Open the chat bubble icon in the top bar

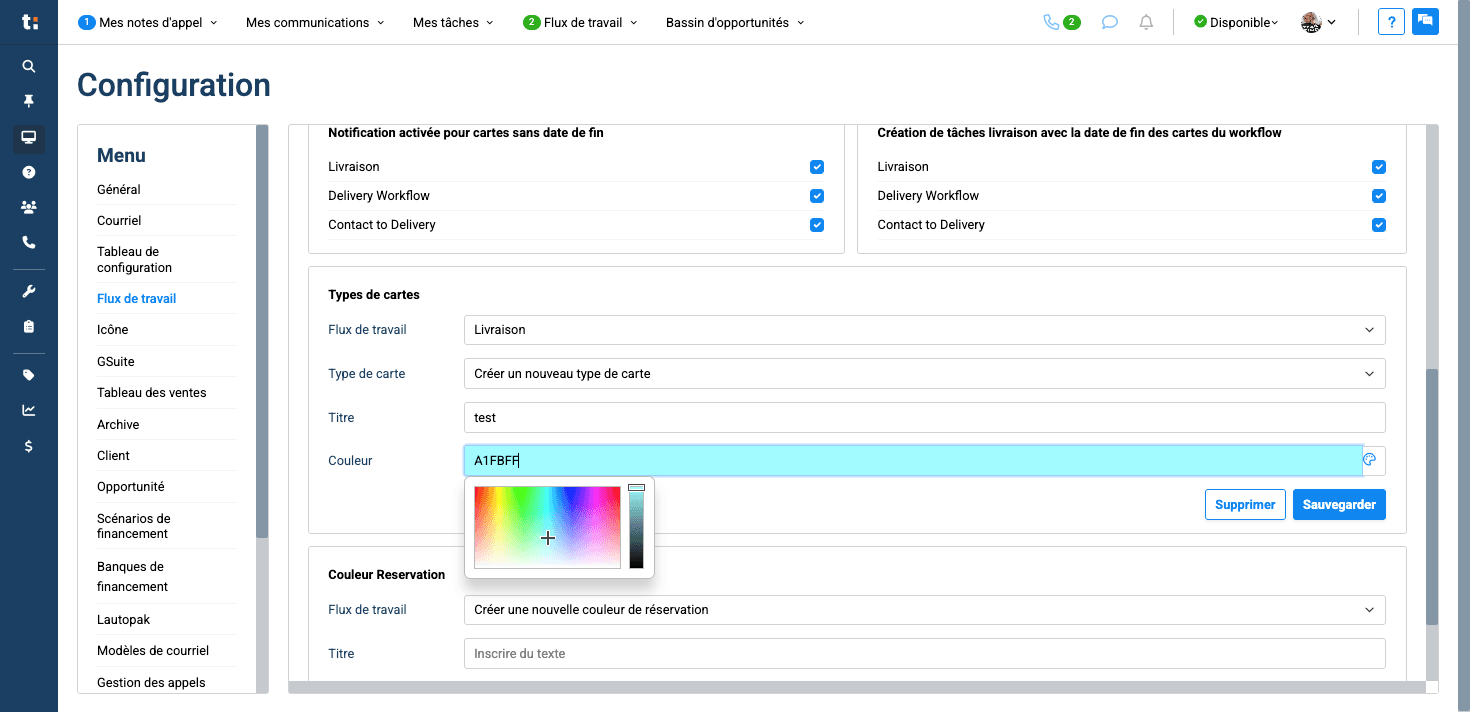[x=1109, y=22]
